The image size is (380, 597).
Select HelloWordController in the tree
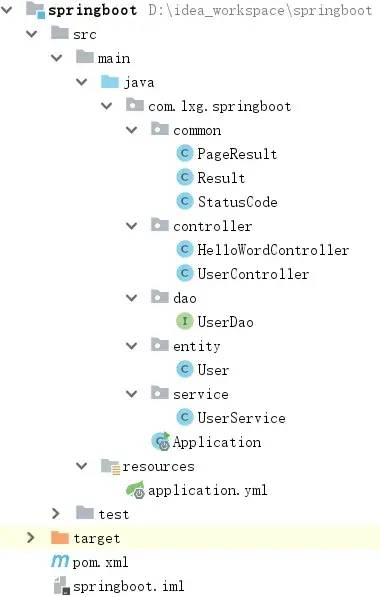pyautogui.click(x=273, y=250)
